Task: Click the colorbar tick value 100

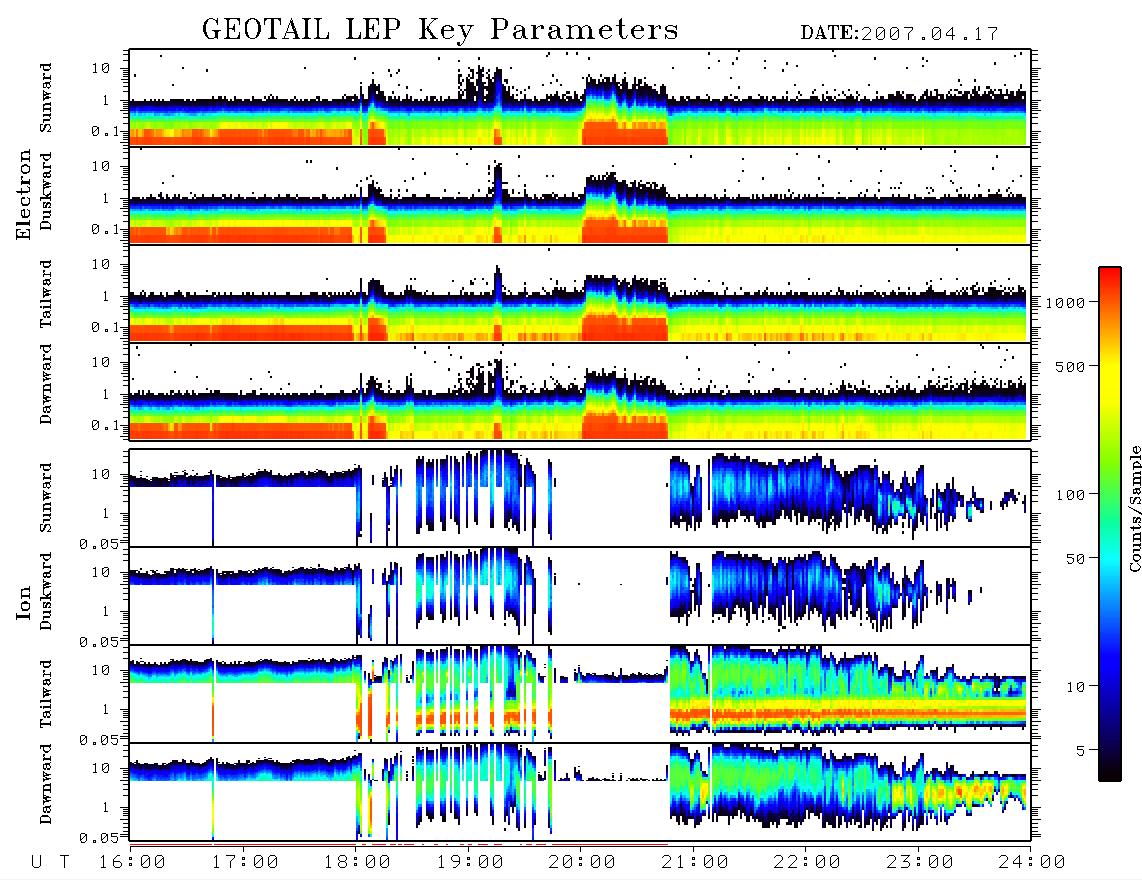Action: pos(1069,495)
